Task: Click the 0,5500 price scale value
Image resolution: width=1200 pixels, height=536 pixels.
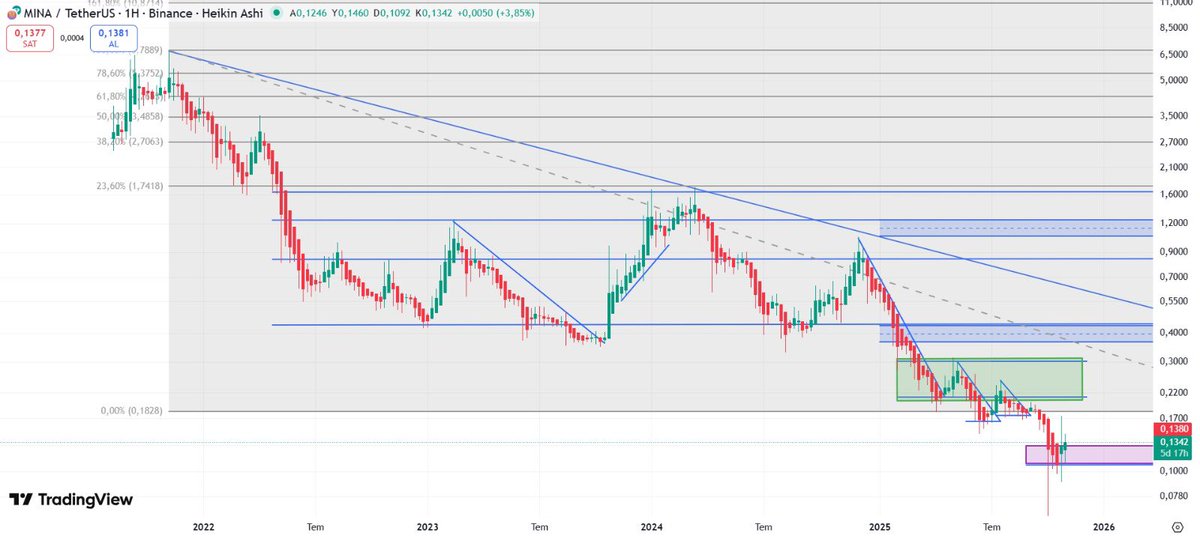Action: point(1172,301)
